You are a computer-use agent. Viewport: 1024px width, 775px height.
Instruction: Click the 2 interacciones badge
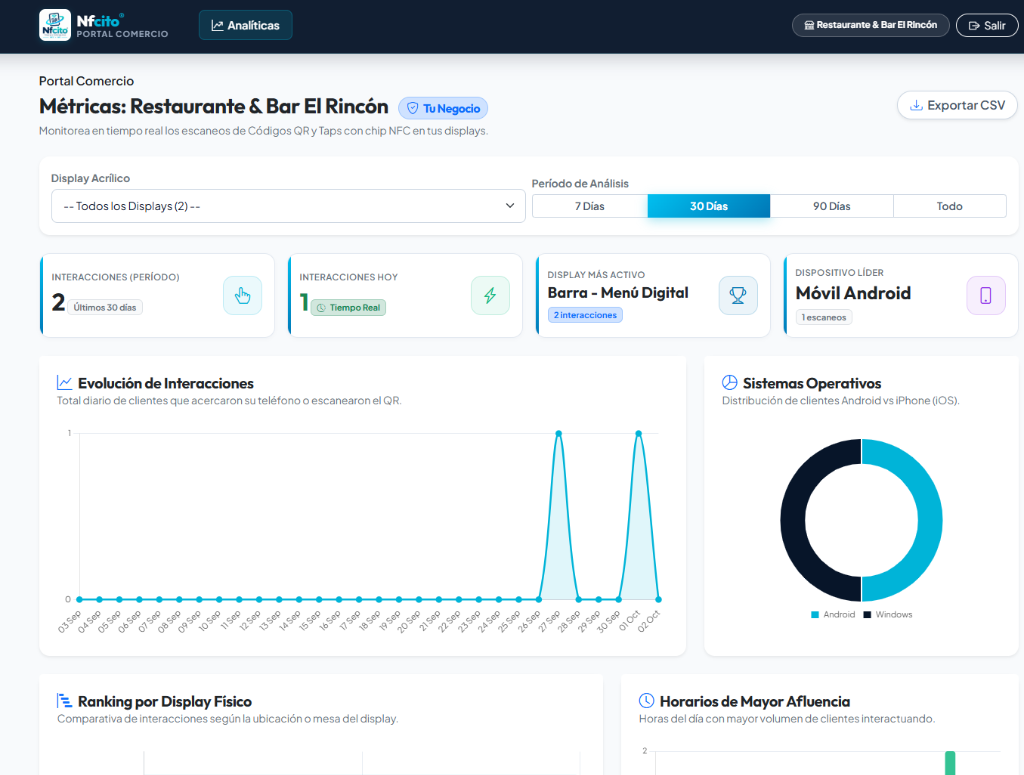pyautogui.click(x=585, y=315)
